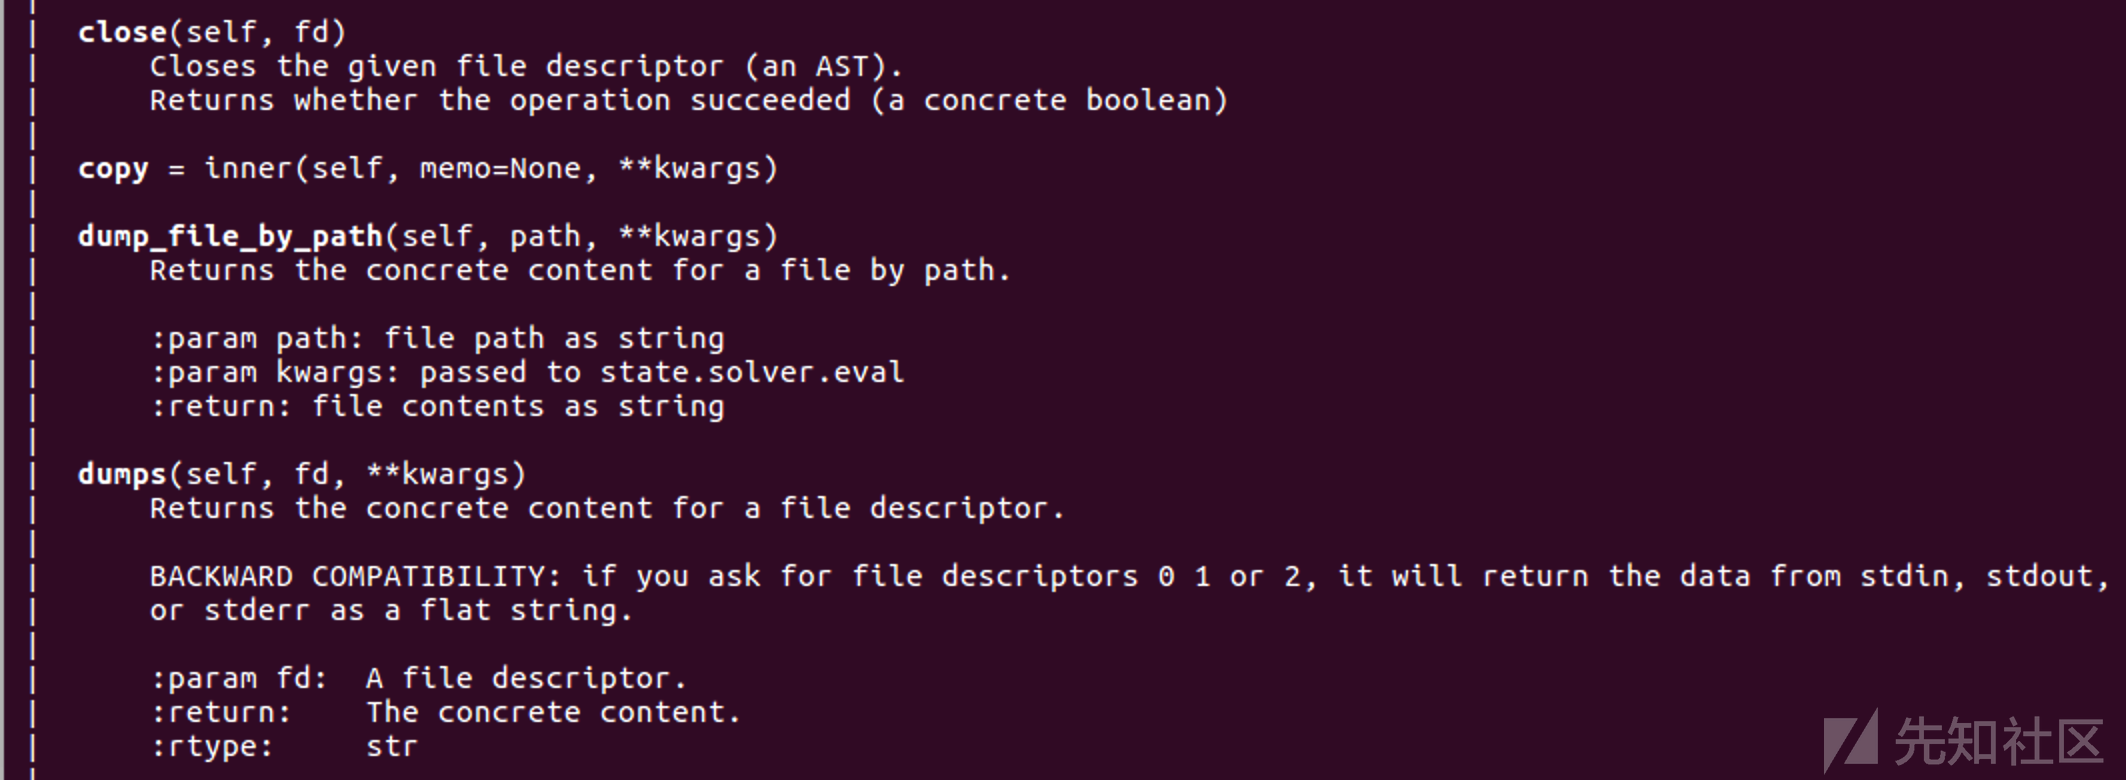Image resolution: width=2126 pixels, height=780 pixels.
Task: Click the dumps method name
Action: pos(122,474)
